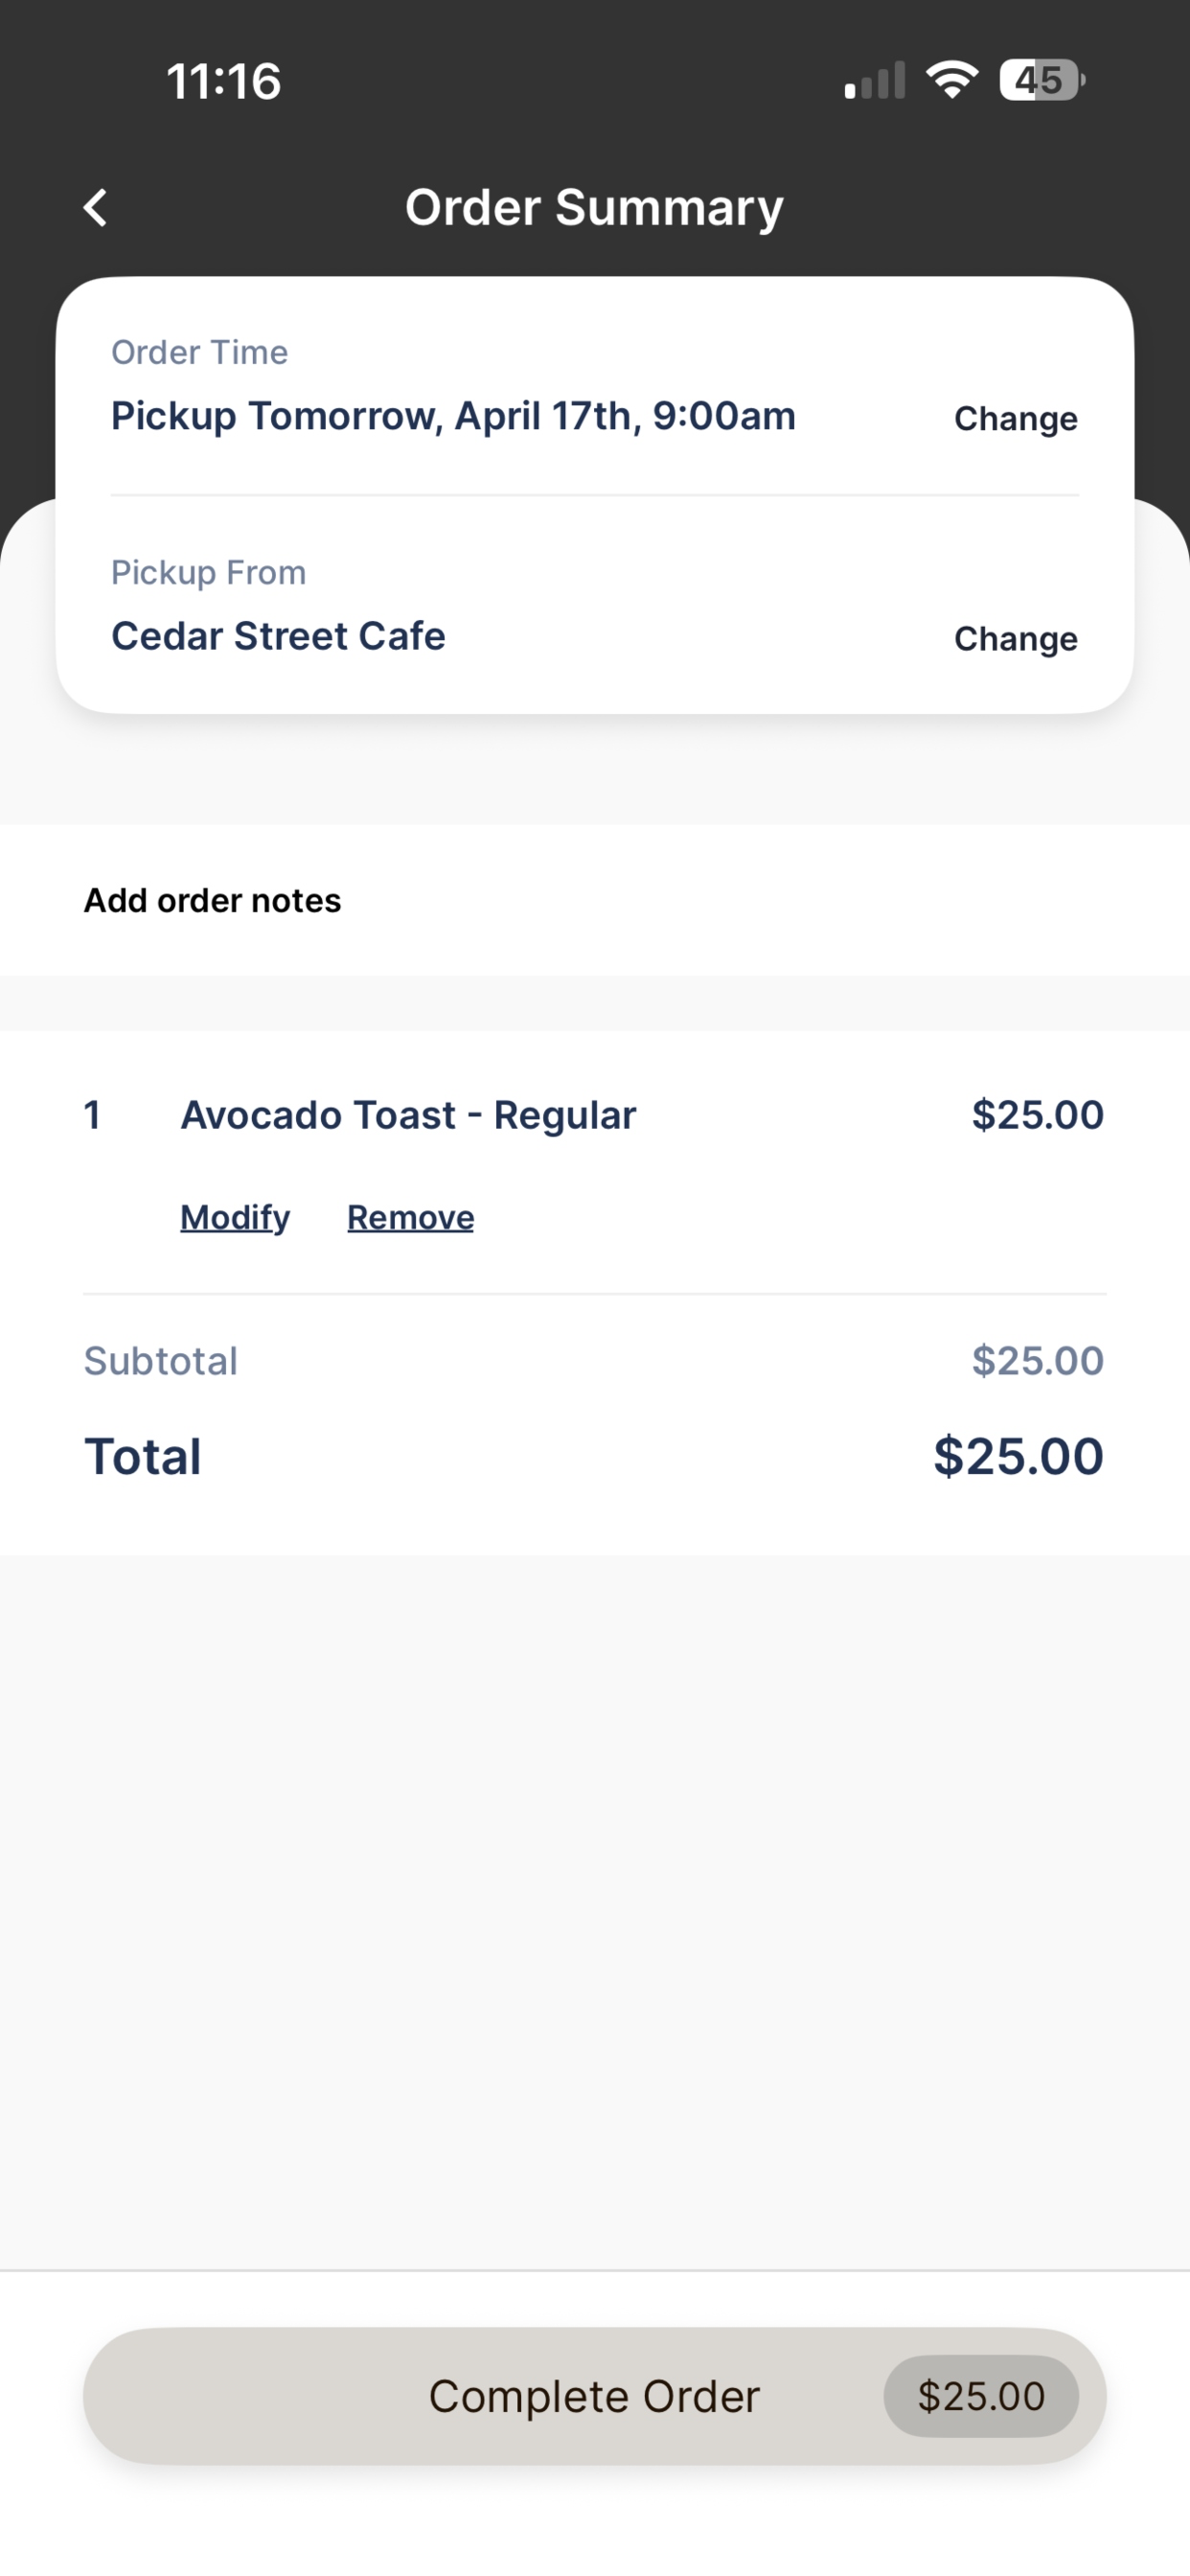Change the Cedar Street Cafe pickup location
The image size is (1190, 2576).
(1016, 638)
